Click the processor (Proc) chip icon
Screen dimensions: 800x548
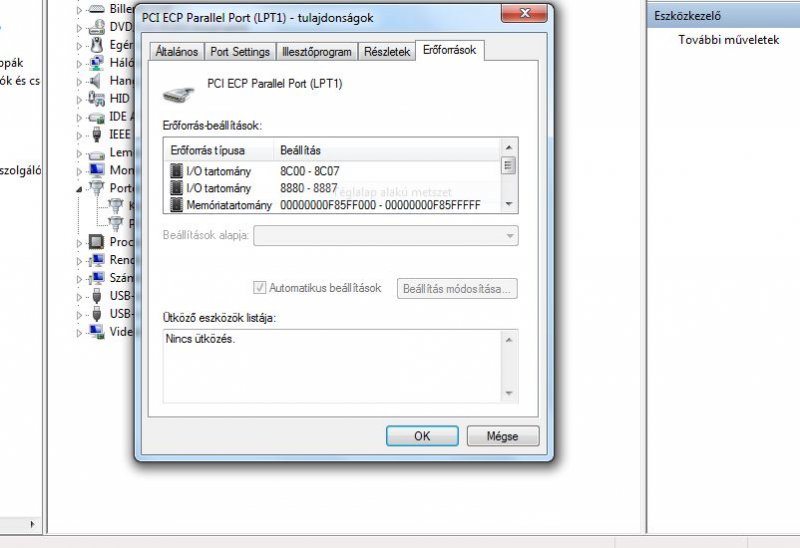96,242
